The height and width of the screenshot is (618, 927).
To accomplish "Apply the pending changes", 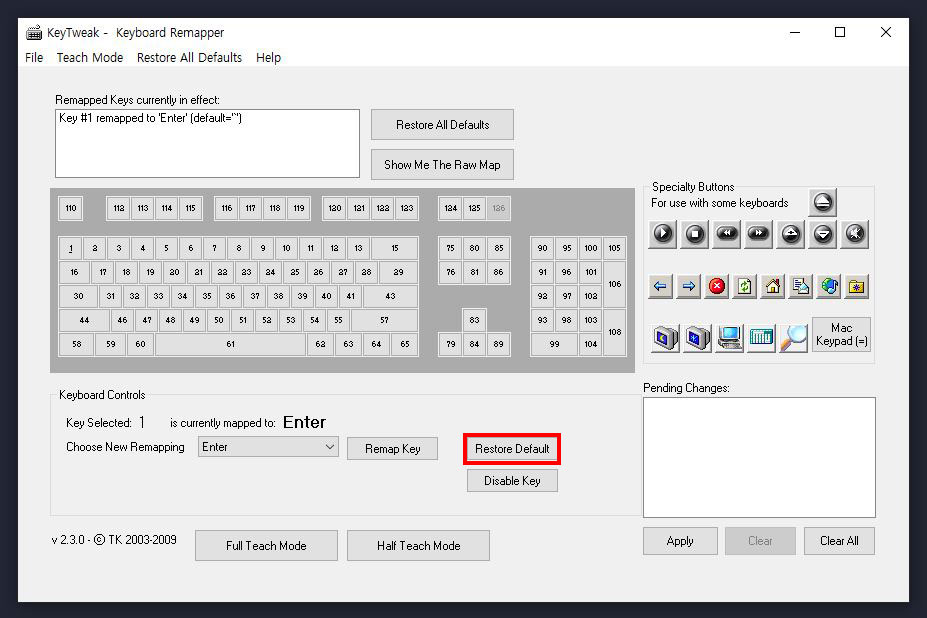I will click(680, 541).
